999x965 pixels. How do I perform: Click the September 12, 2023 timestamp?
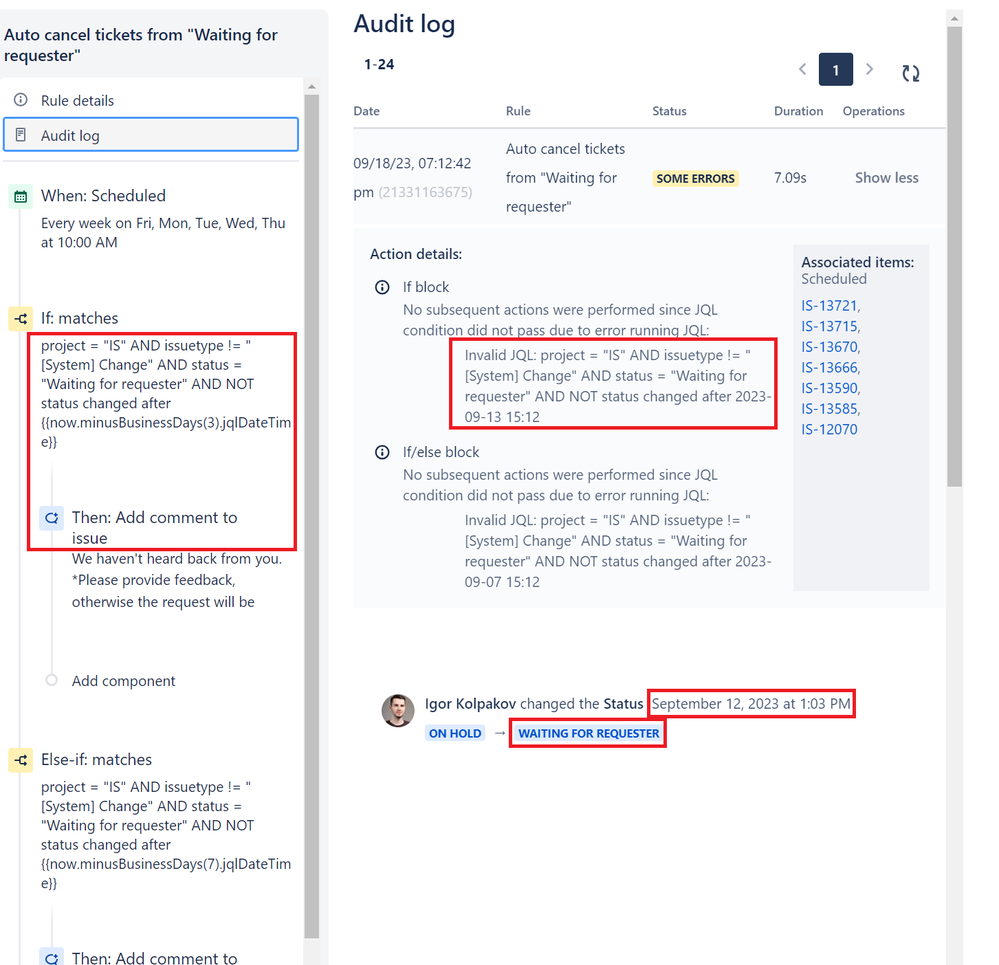pyautogui.click(x=751, y=704)
